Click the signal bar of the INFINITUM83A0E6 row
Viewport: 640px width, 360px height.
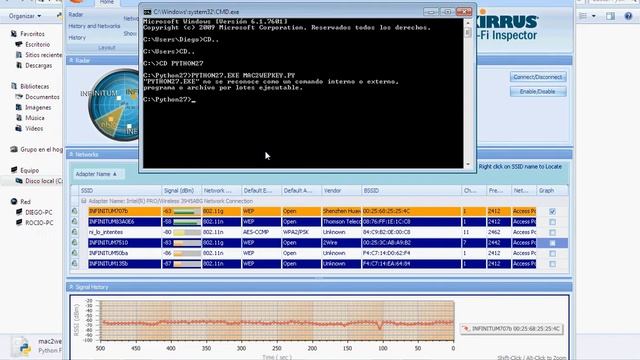[187, 222]
